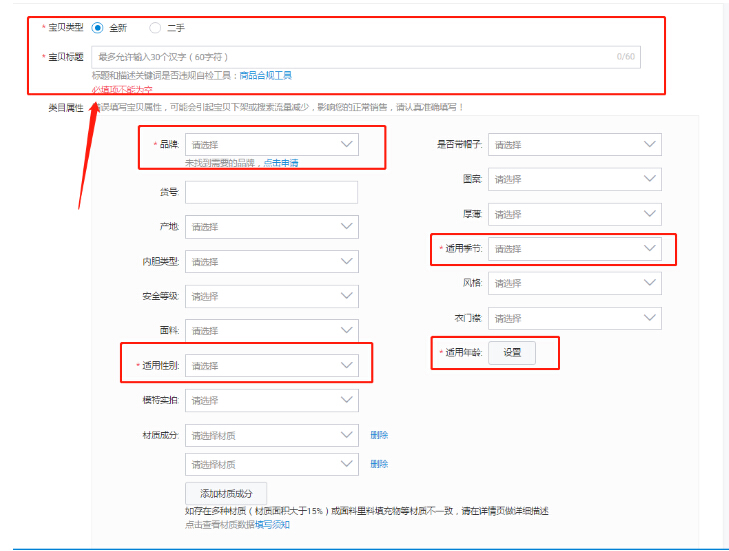Open the 模特实拍 dropdown
The image size is (729, 551).
pyautogui.click(x=271, y=400)
